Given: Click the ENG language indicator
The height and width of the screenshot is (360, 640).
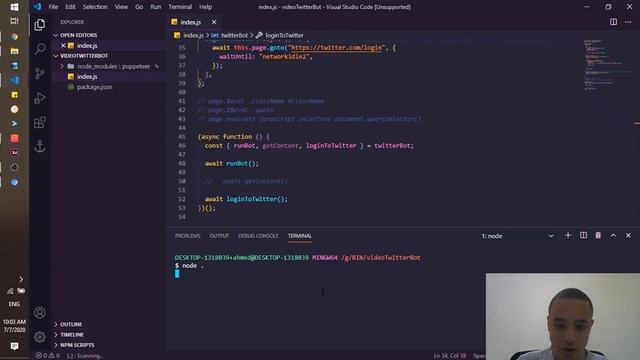Looking at the screenshot, I should [x=14, y=304].
